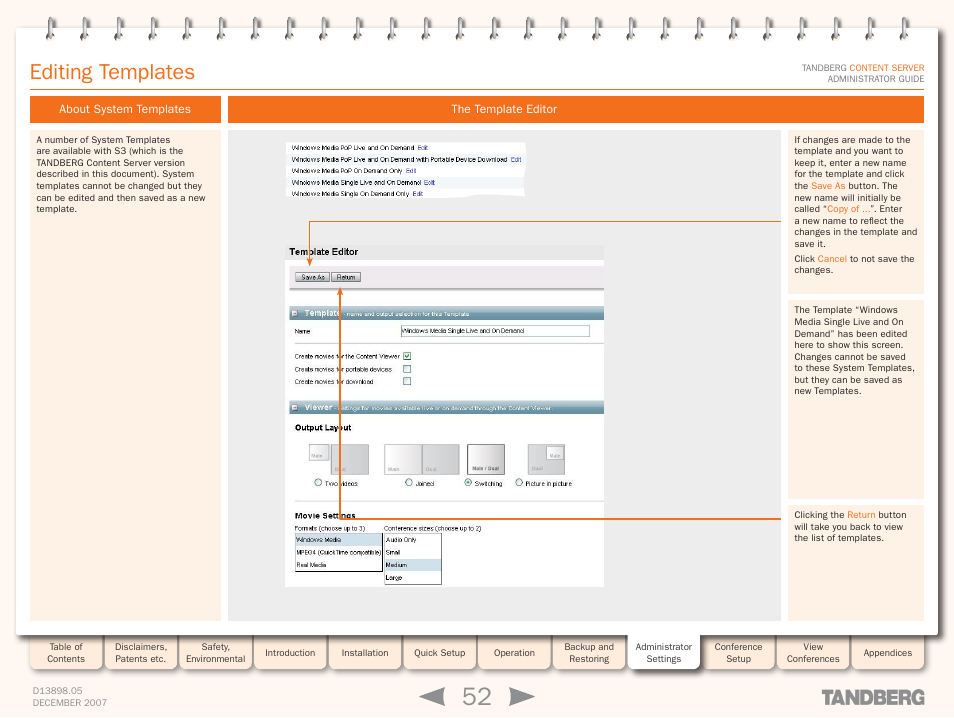This screenshot has width=954, height=718.
Task: Open the Disclaimers, Patents etc. tab
Action: 141,653
